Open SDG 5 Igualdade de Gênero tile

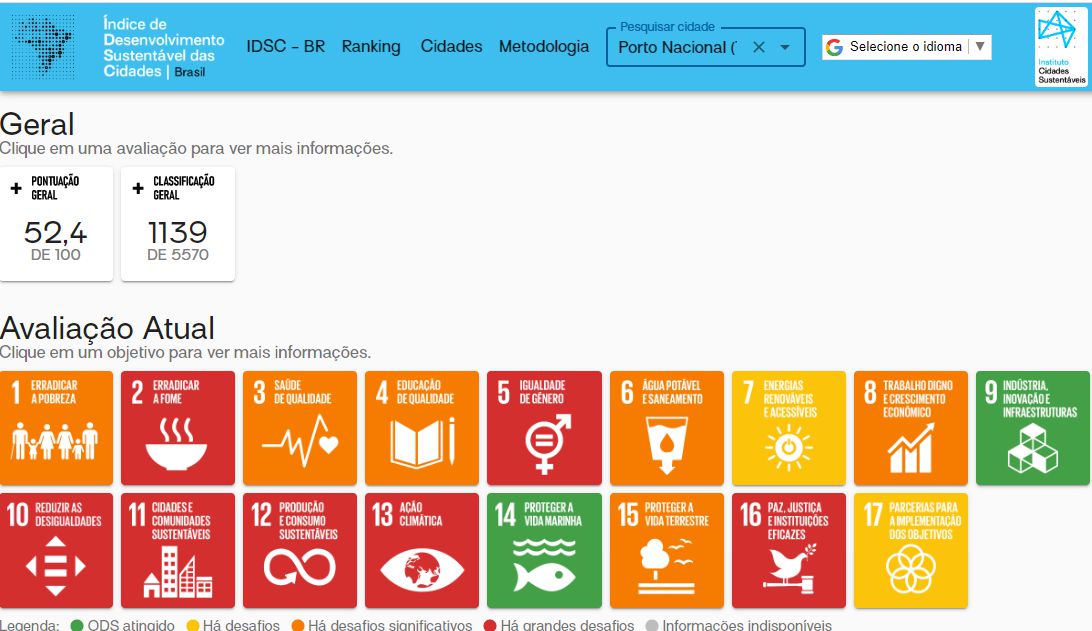coord(544,428)
